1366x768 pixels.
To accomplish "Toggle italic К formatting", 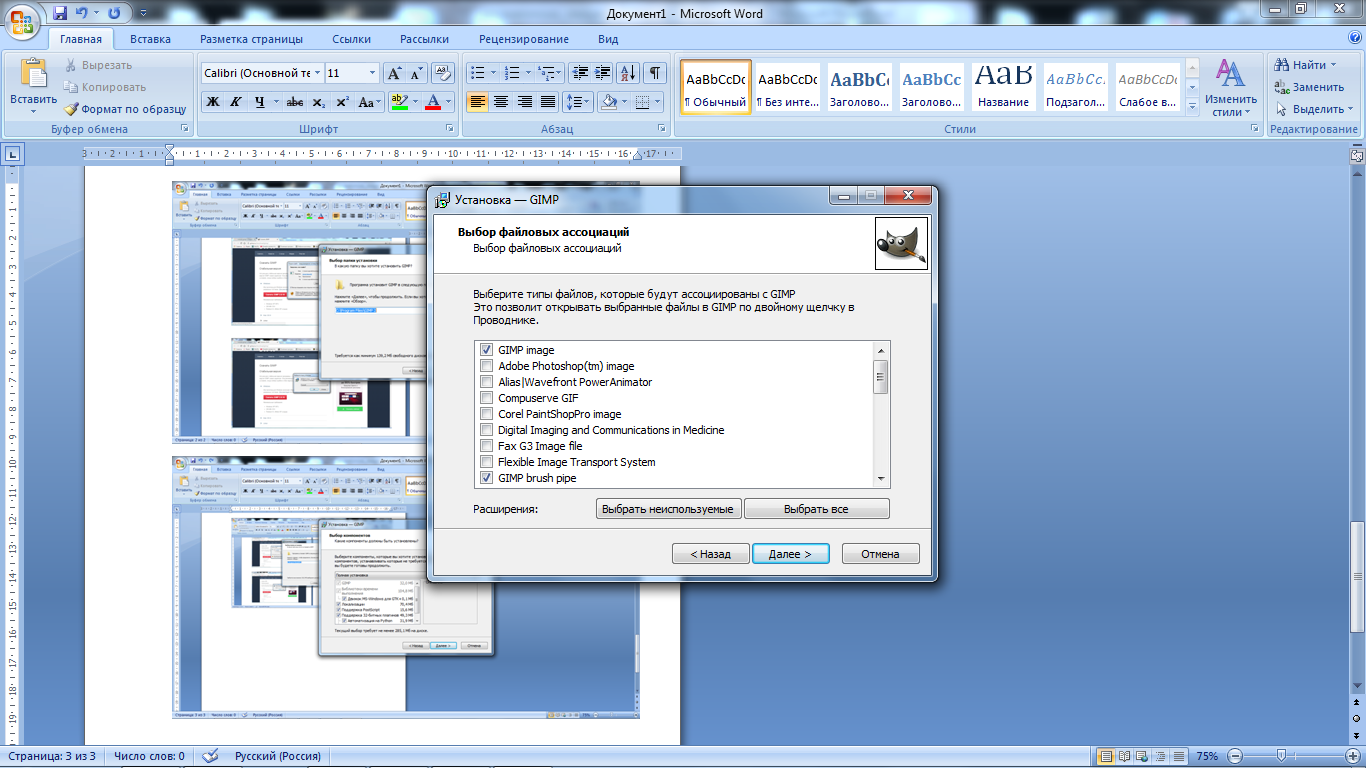I will coord(236,102).
